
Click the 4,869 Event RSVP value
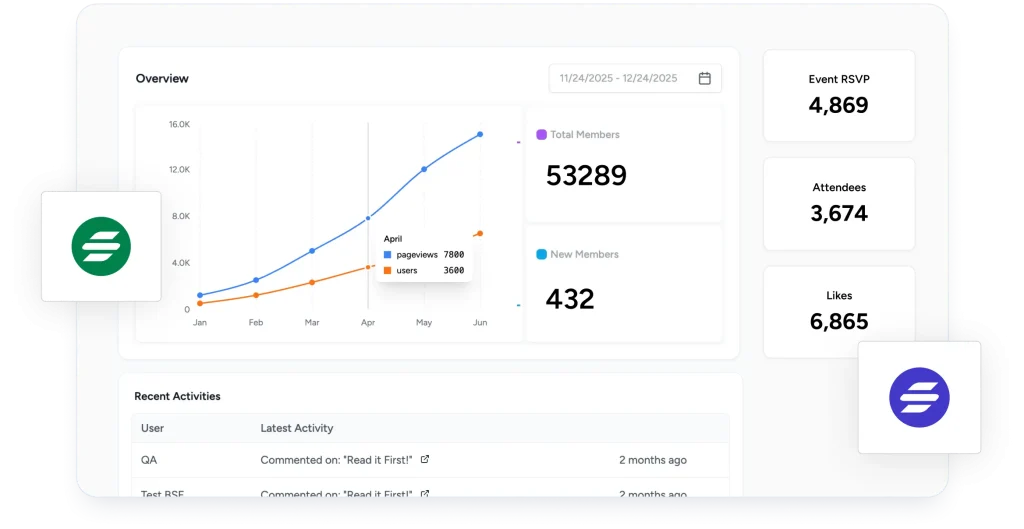(x=839, y=105)
